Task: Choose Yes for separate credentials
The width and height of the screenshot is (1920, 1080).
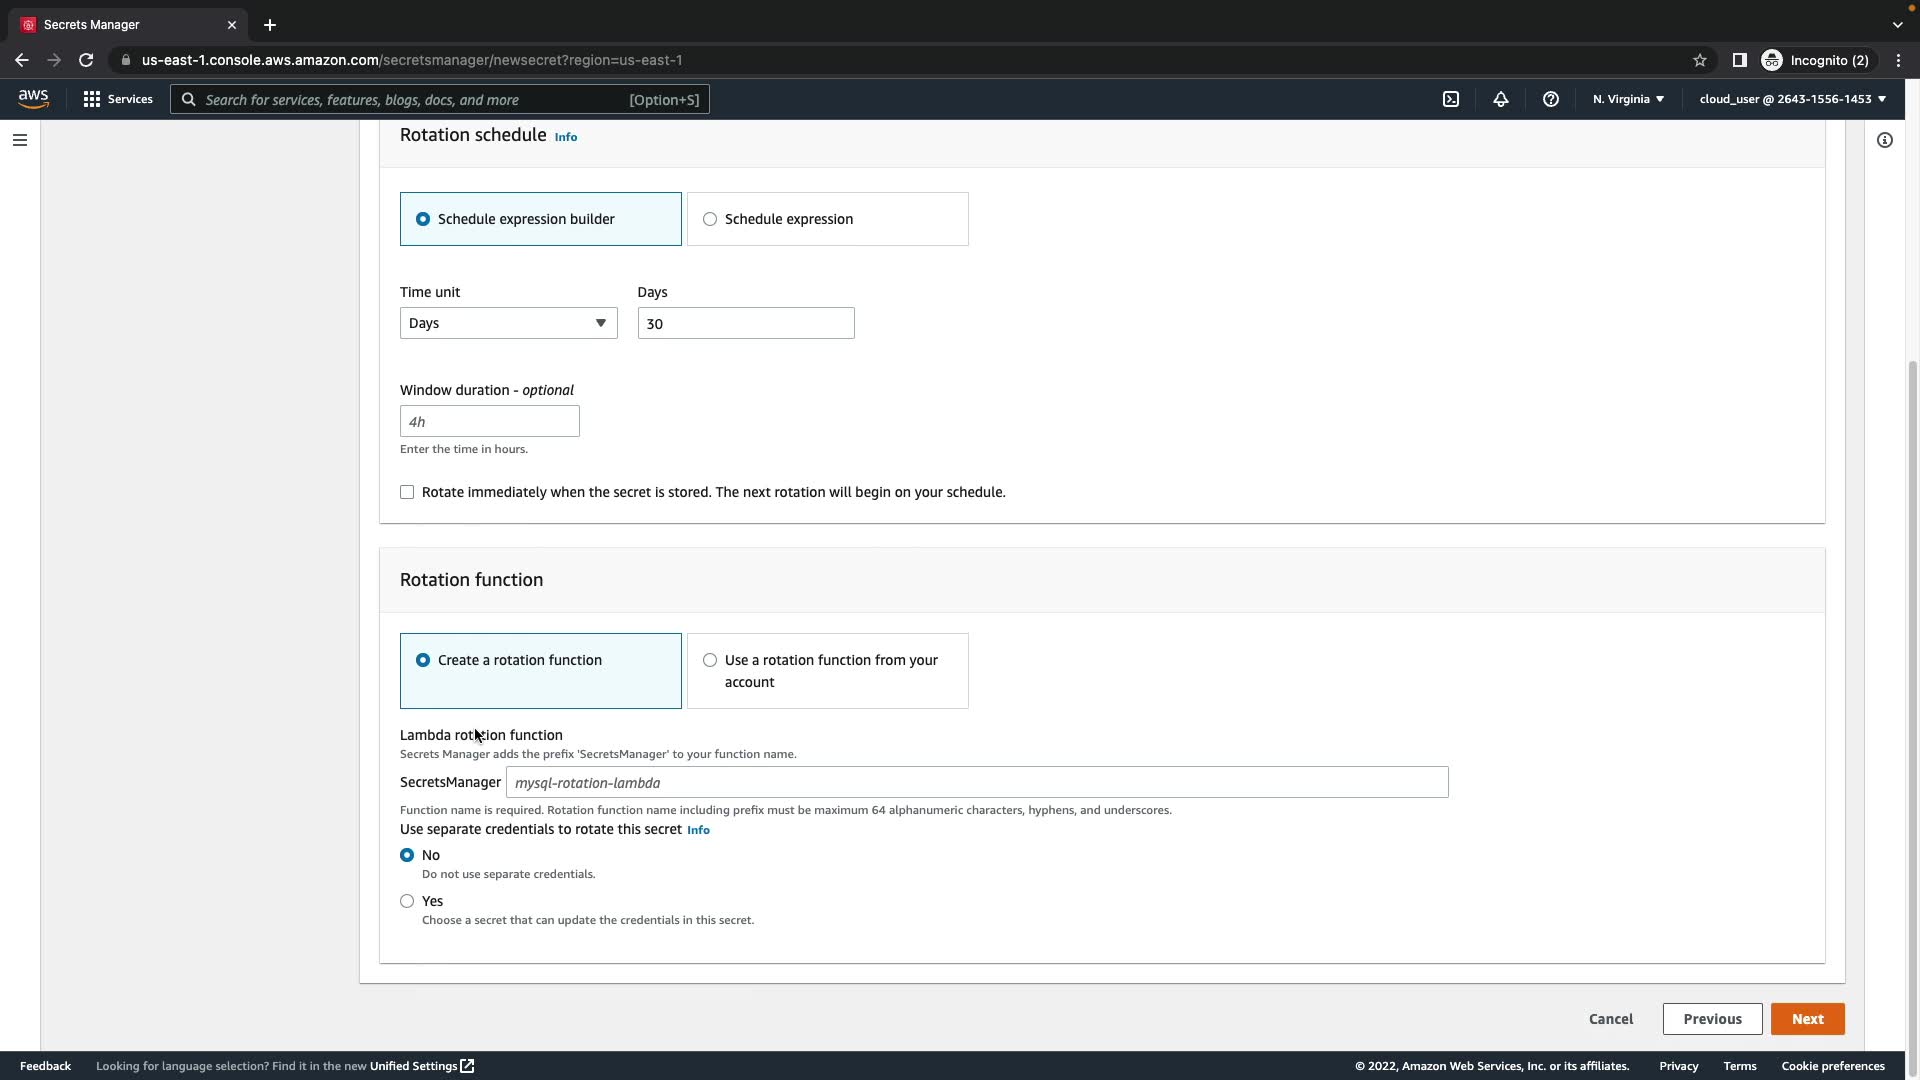Action: [407, 901]
